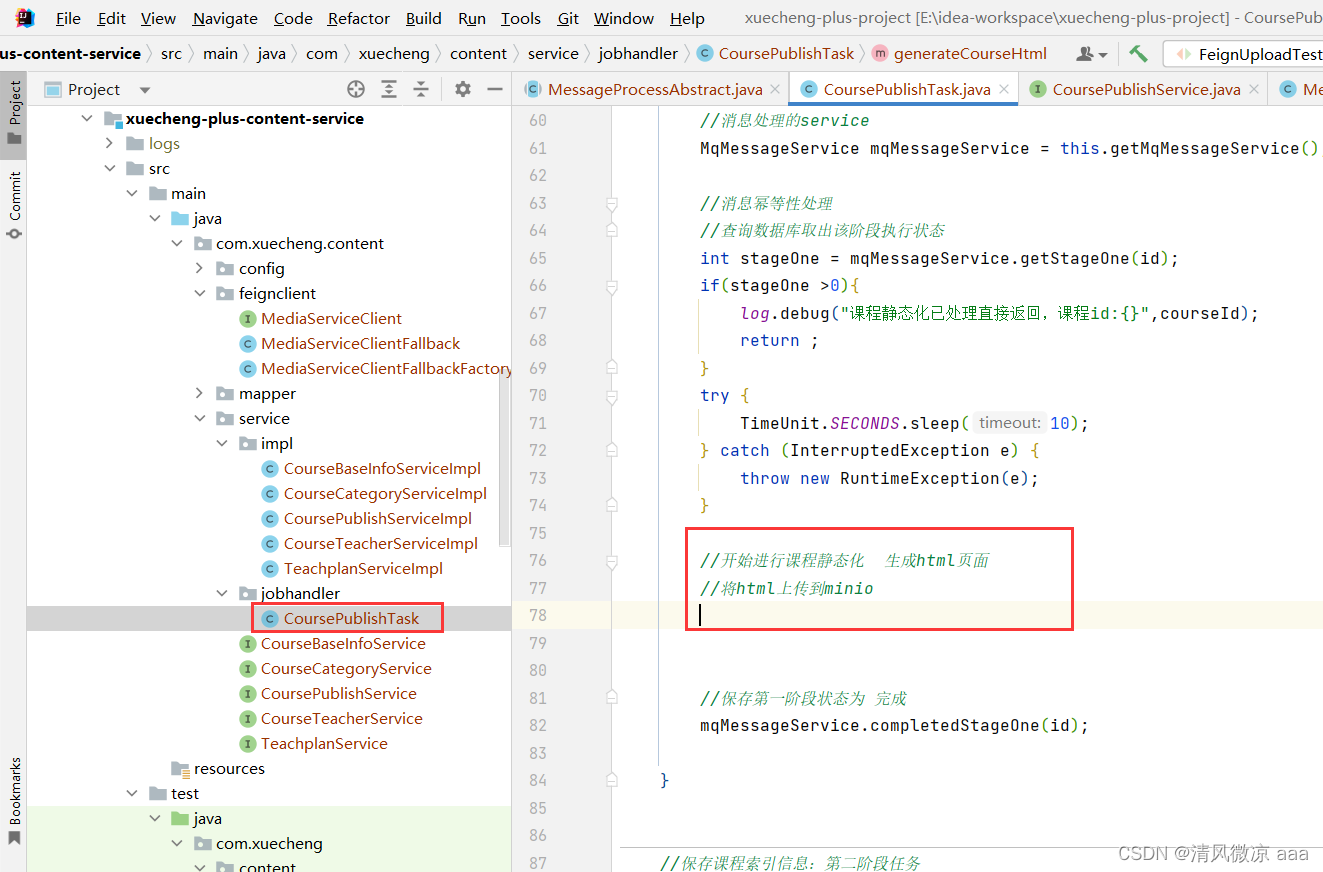The width and height of the screenshot is (1323, 872).
Task: Hide the Project panel with minus icon
Action: 494,89
